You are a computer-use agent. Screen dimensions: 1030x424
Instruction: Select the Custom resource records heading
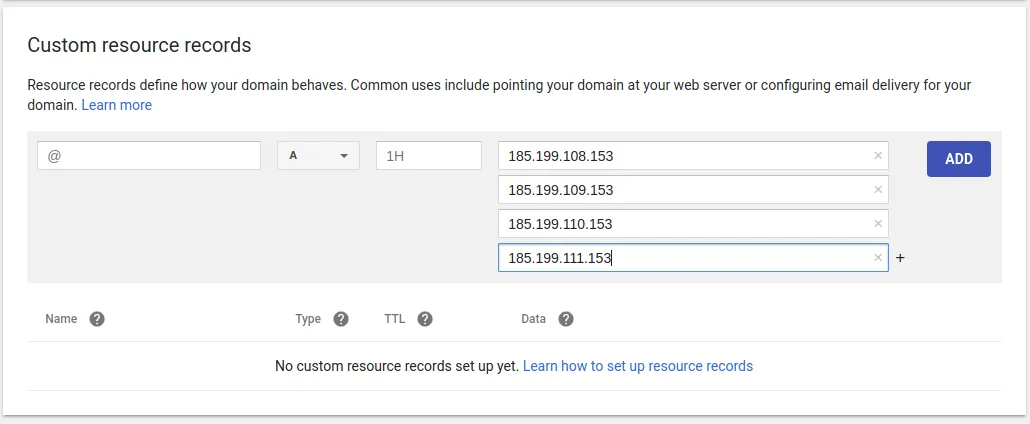[139, 45]
